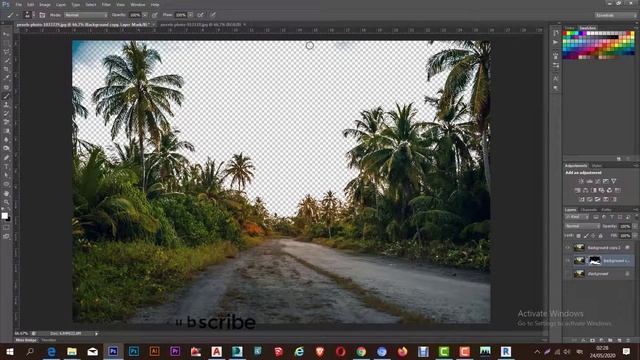The image size is (640, 360).
Task: Open the File menu
Action: click(x=19, y=4)
